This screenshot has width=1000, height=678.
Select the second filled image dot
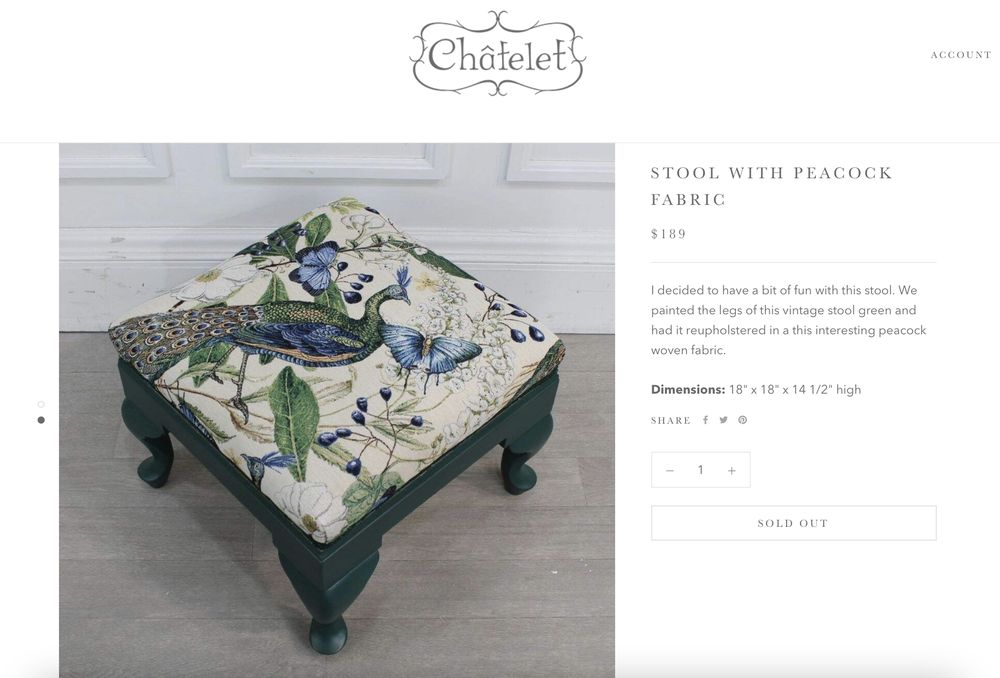pos(41,420)
